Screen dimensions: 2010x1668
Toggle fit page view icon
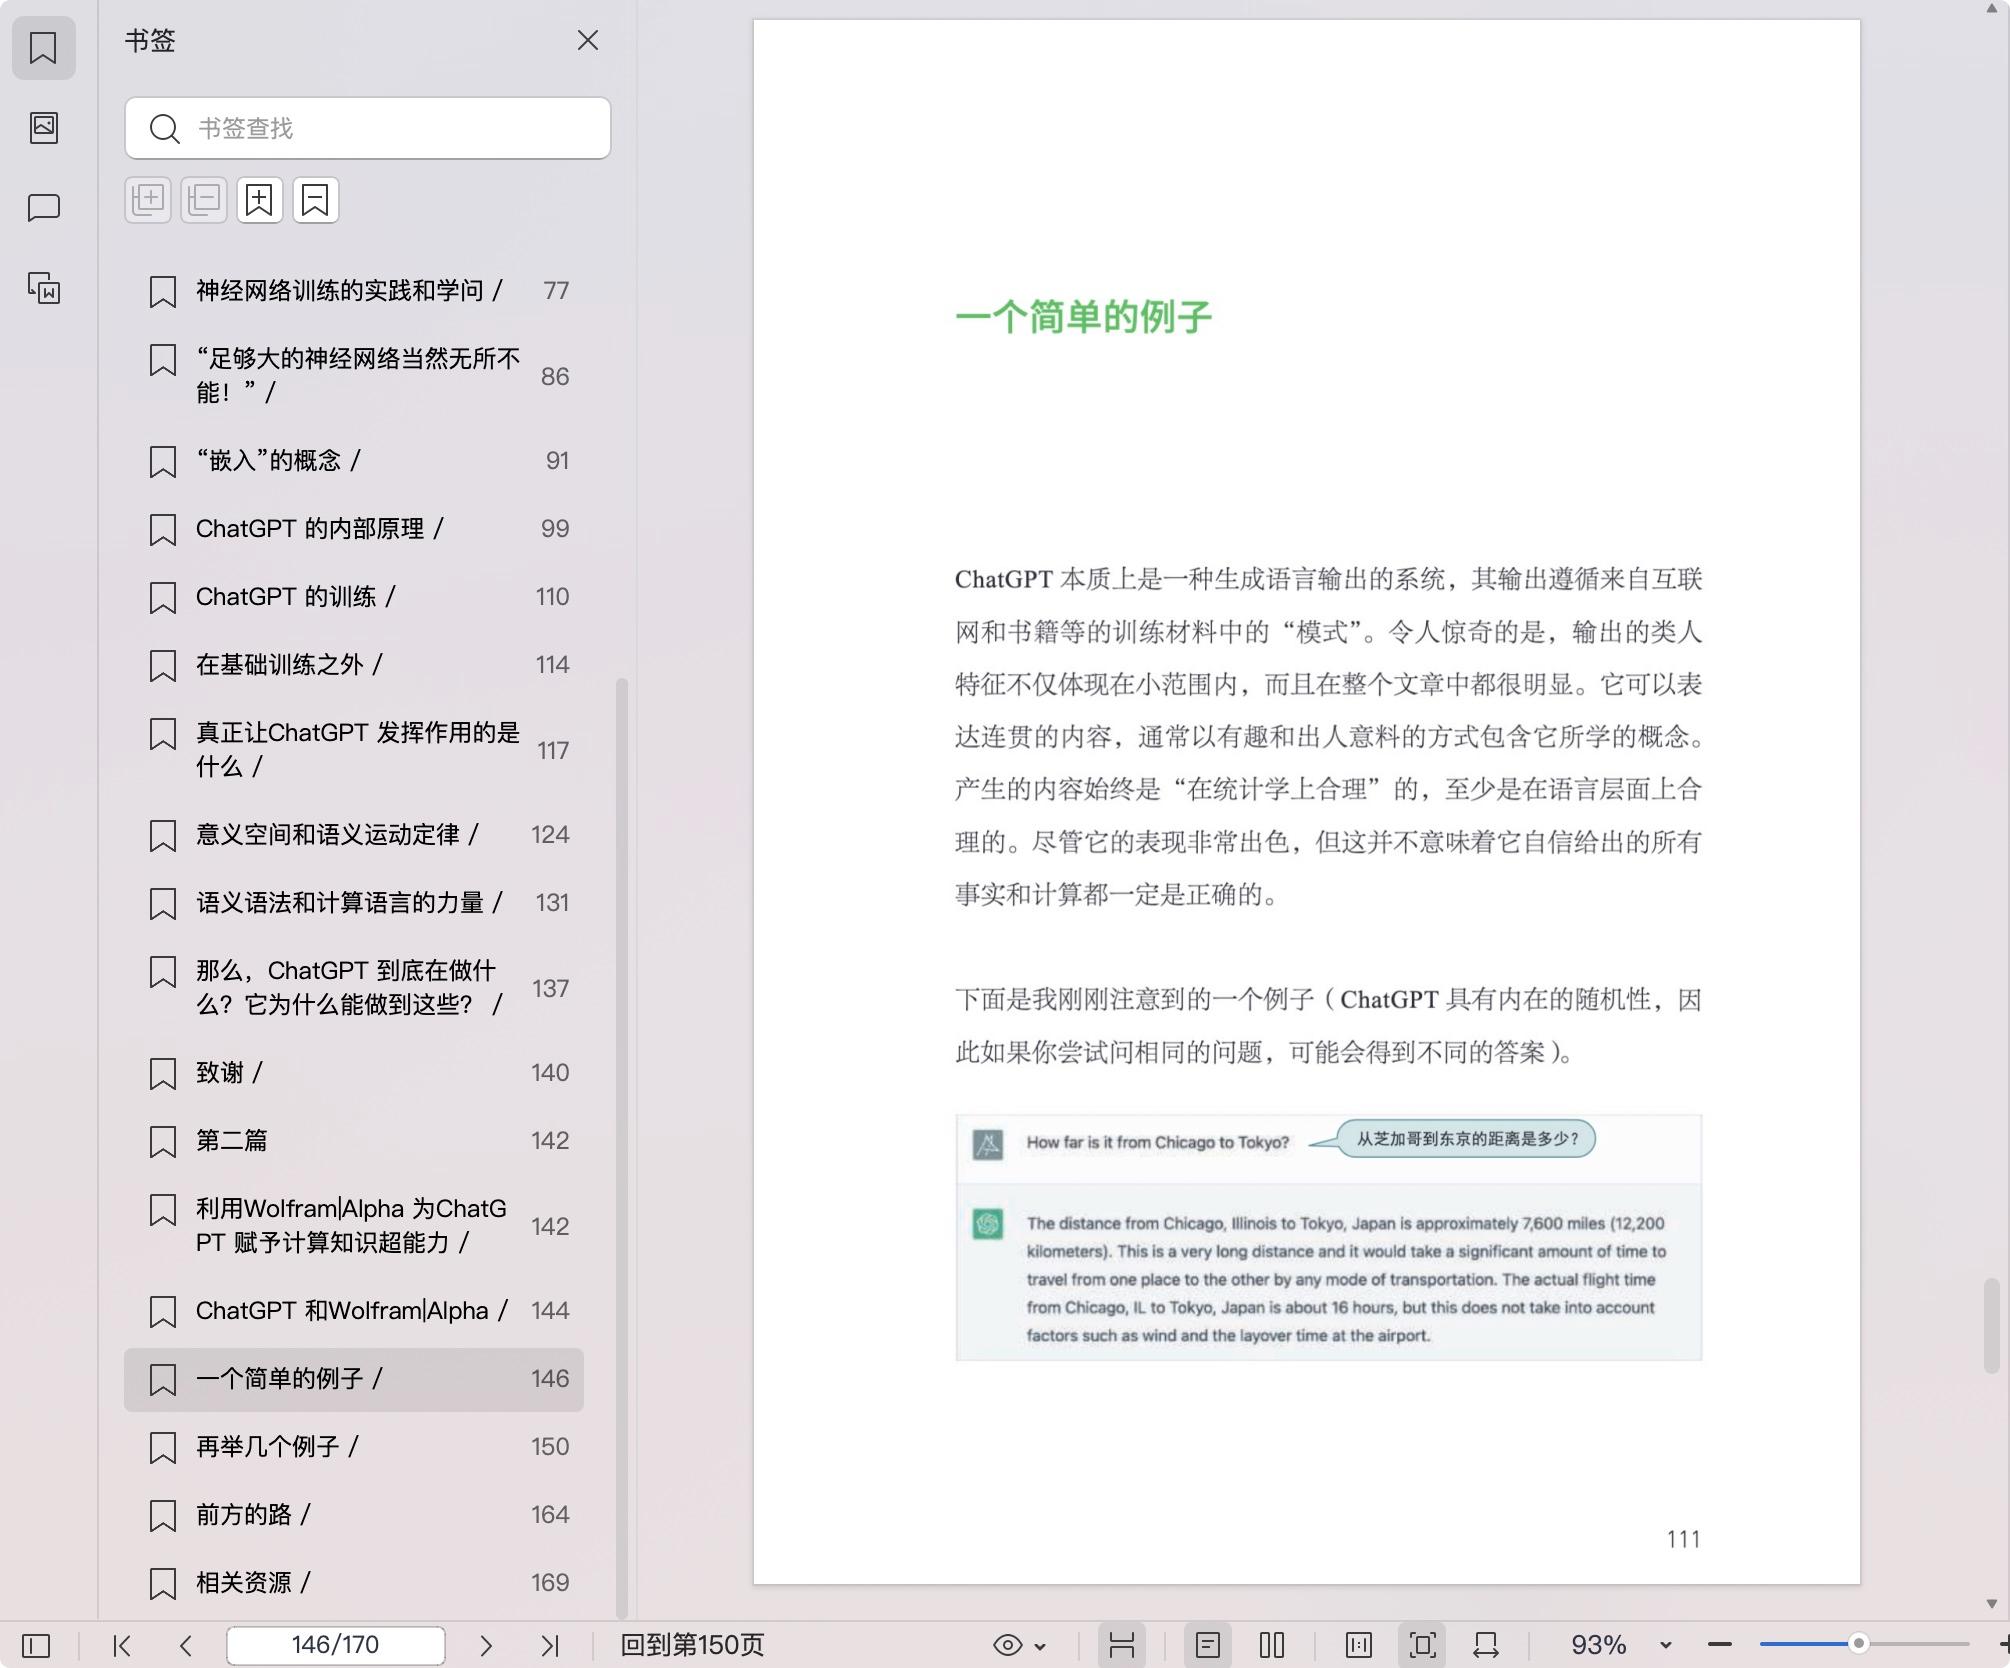tap(1422, 1645)
